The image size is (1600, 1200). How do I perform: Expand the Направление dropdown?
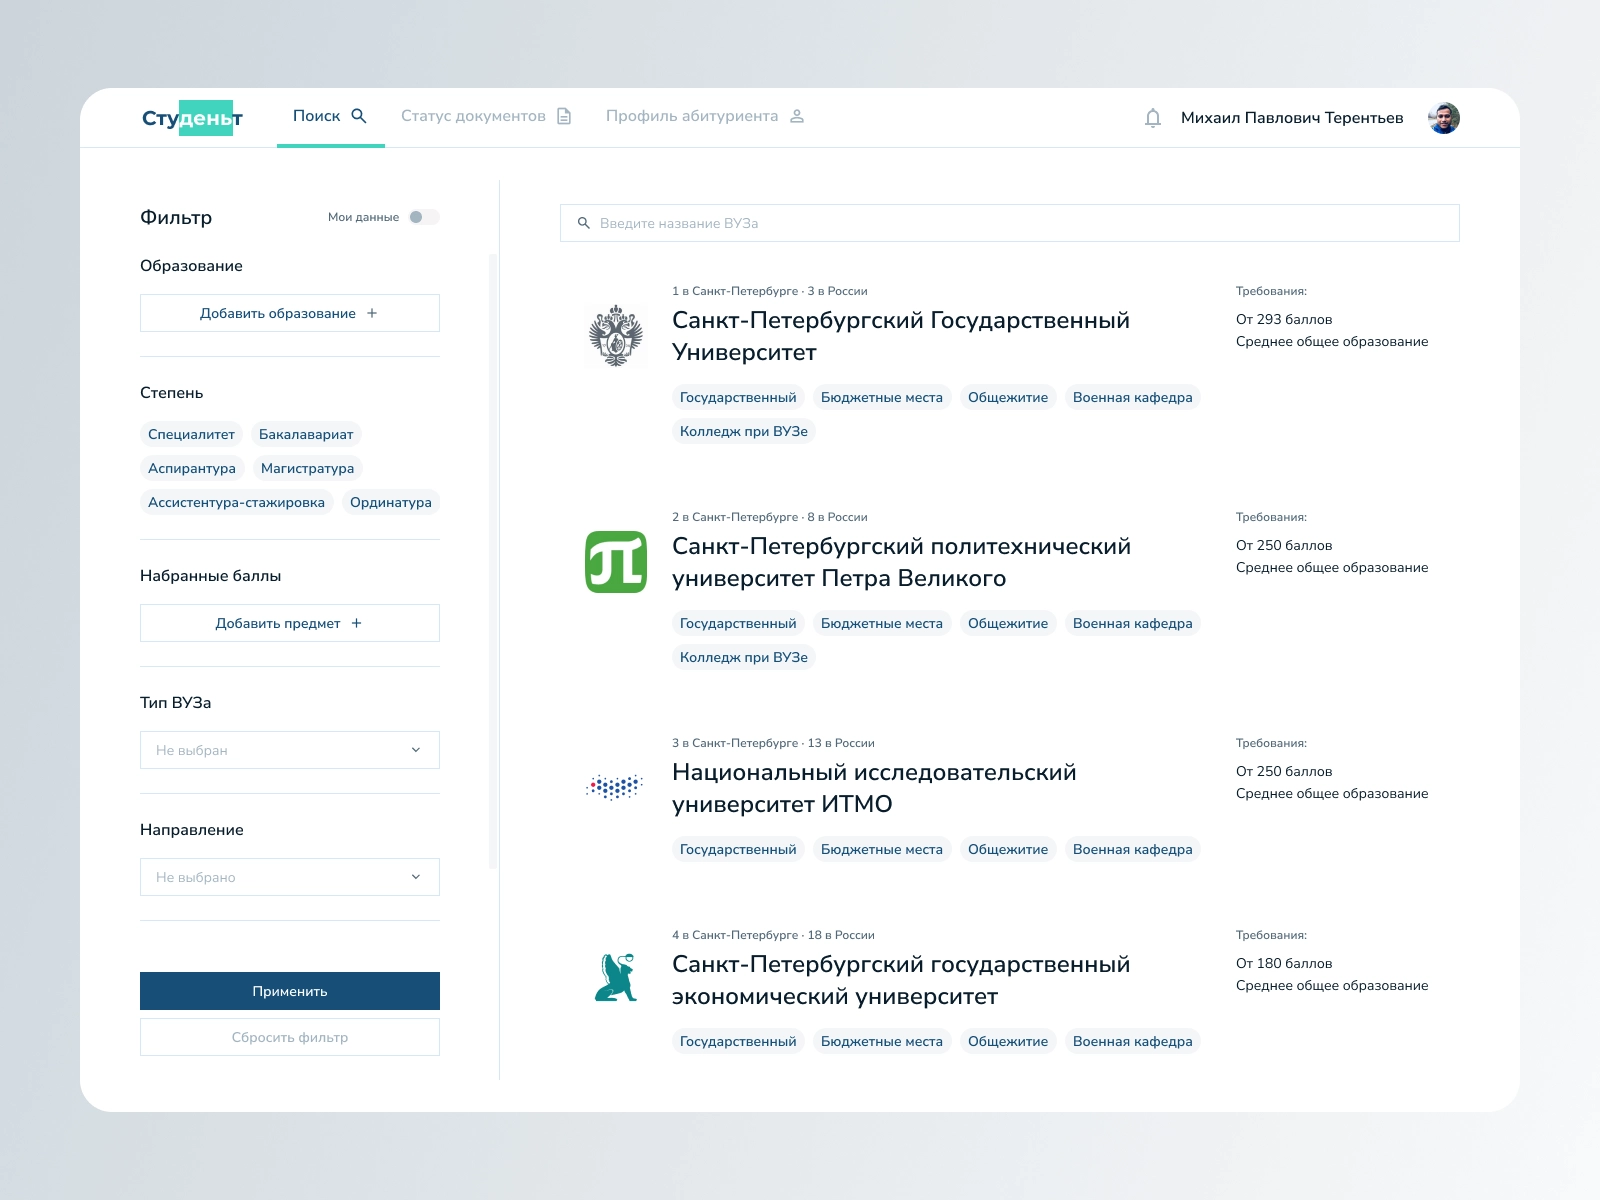click(290, 877)
